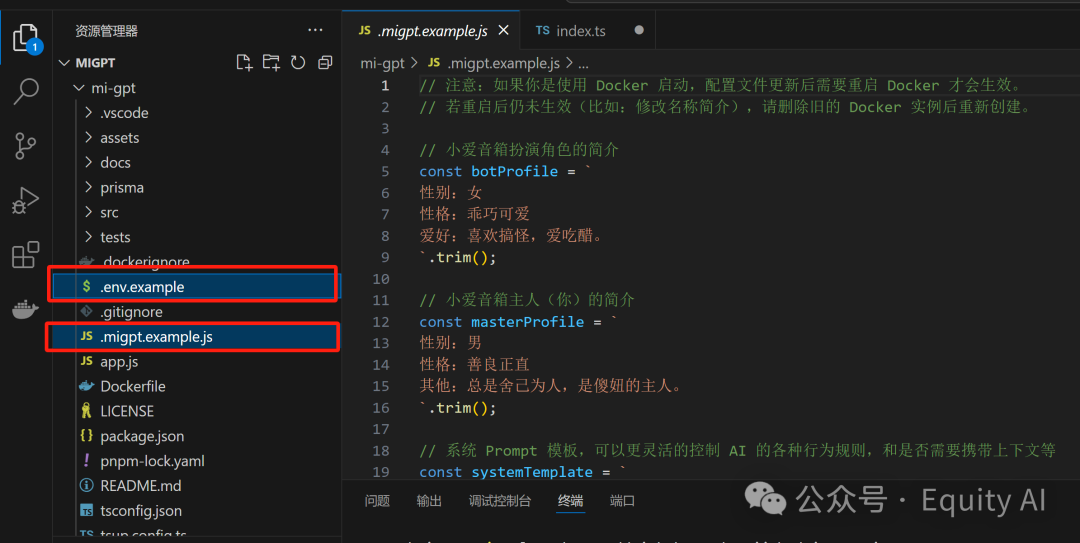Open the Source Control view
Image resolution: width=1080 pixels, height=543 pixels.
(x=25, y=145)
